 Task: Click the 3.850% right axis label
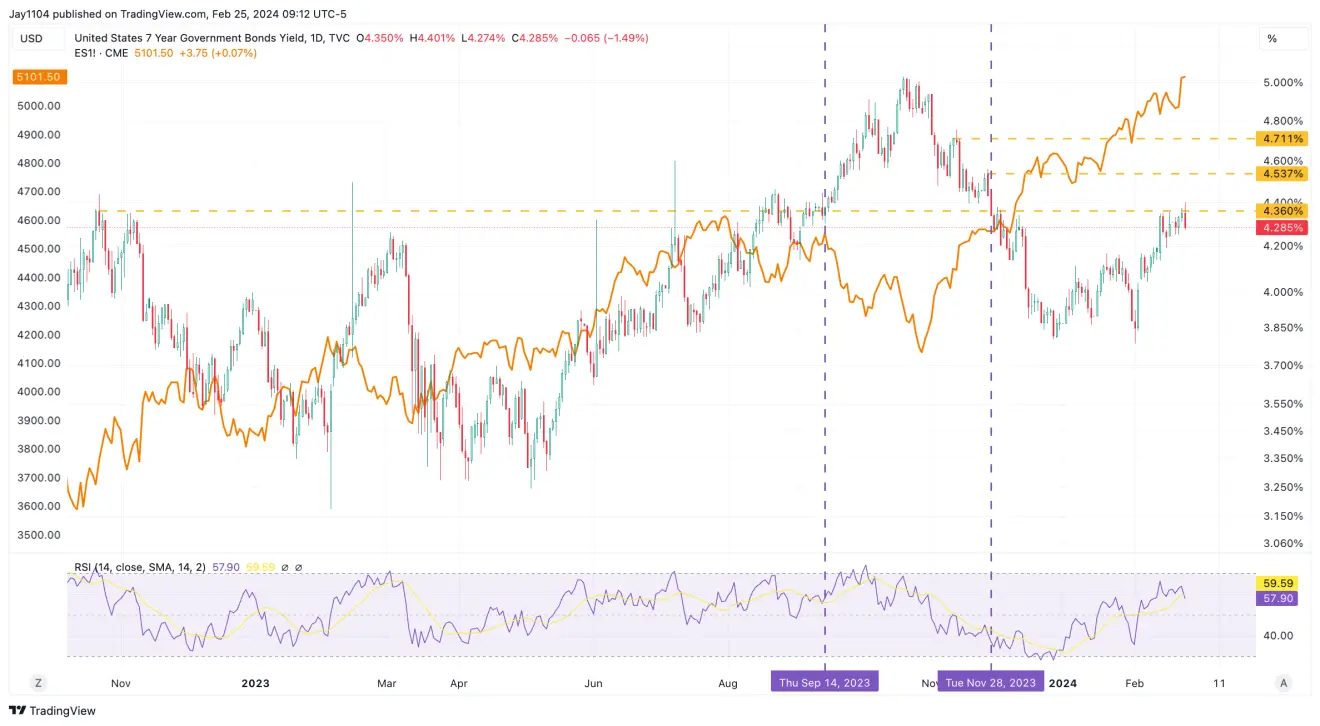click(1283, 327)
